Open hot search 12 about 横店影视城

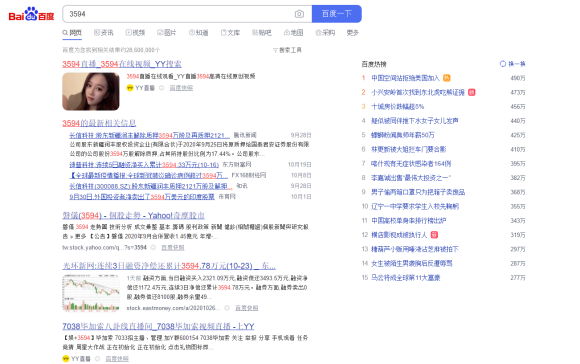[x=399, y=235]
